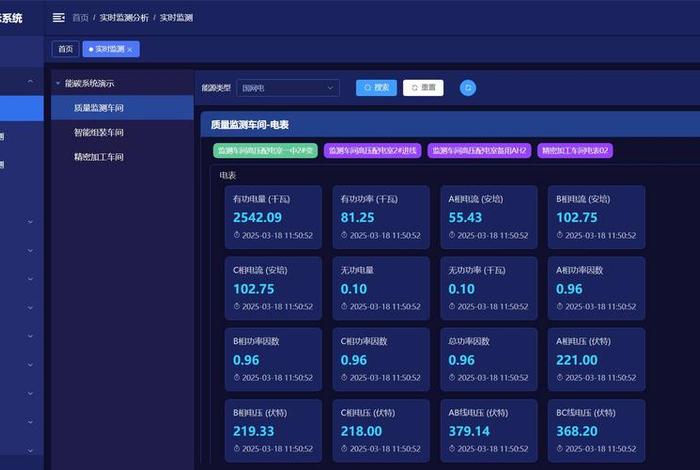The width and height of the screenshot is (700, 470).
Task: Click the clock icon in 有功电量 card
Action: pyautogui.click(x=236, y=236)
